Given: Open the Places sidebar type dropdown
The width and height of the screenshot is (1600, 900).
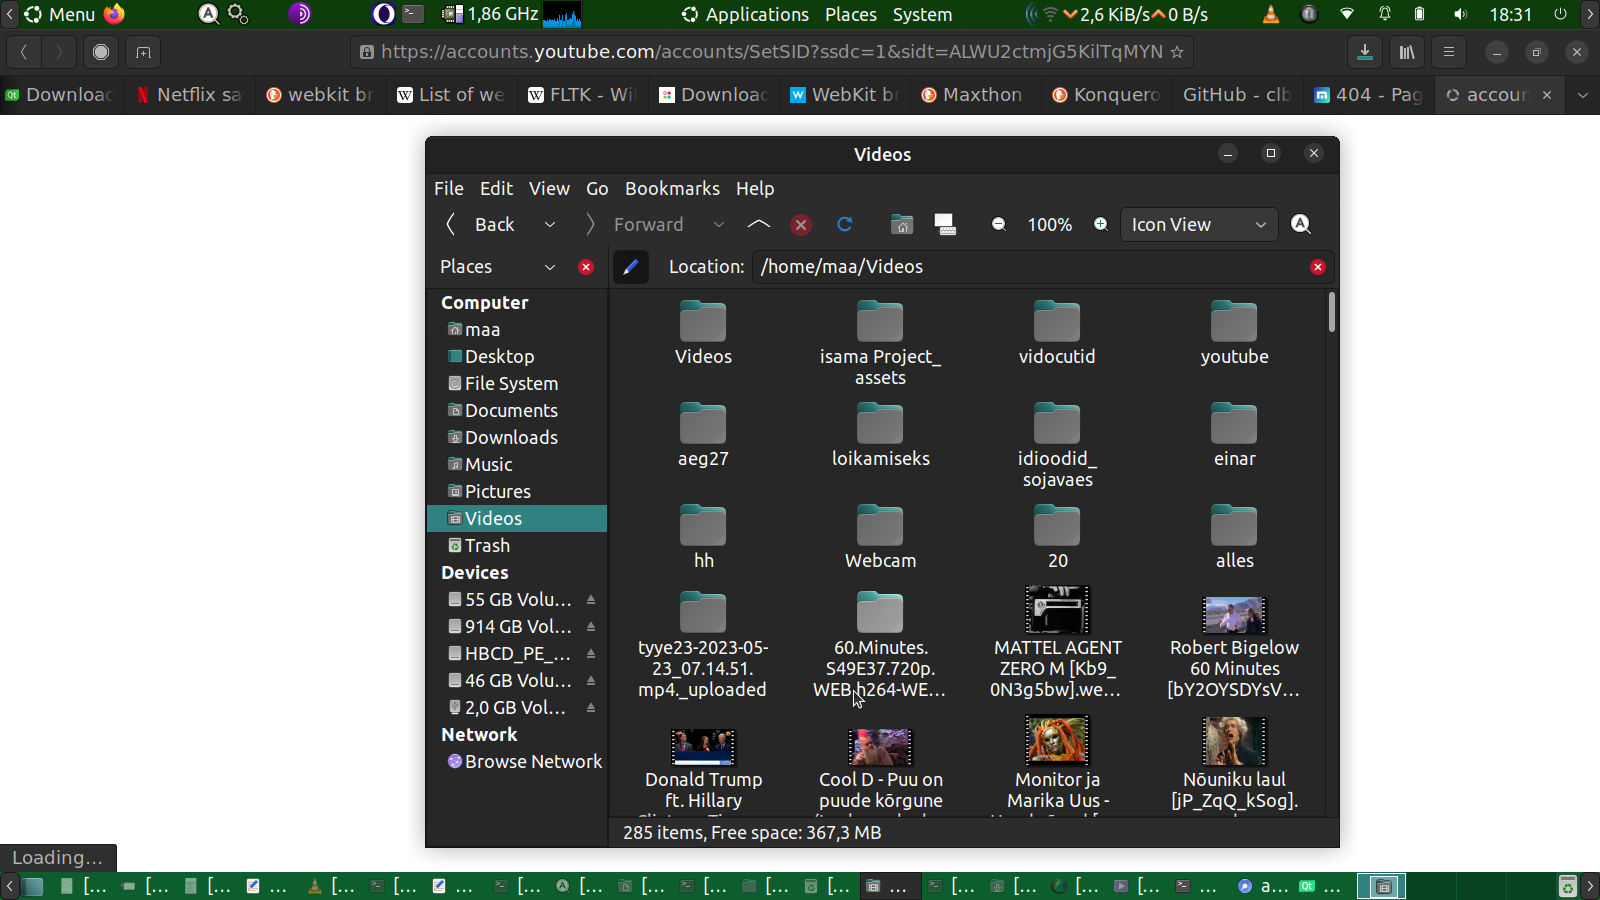Looking at the screenshot, I should pos(549,267).
